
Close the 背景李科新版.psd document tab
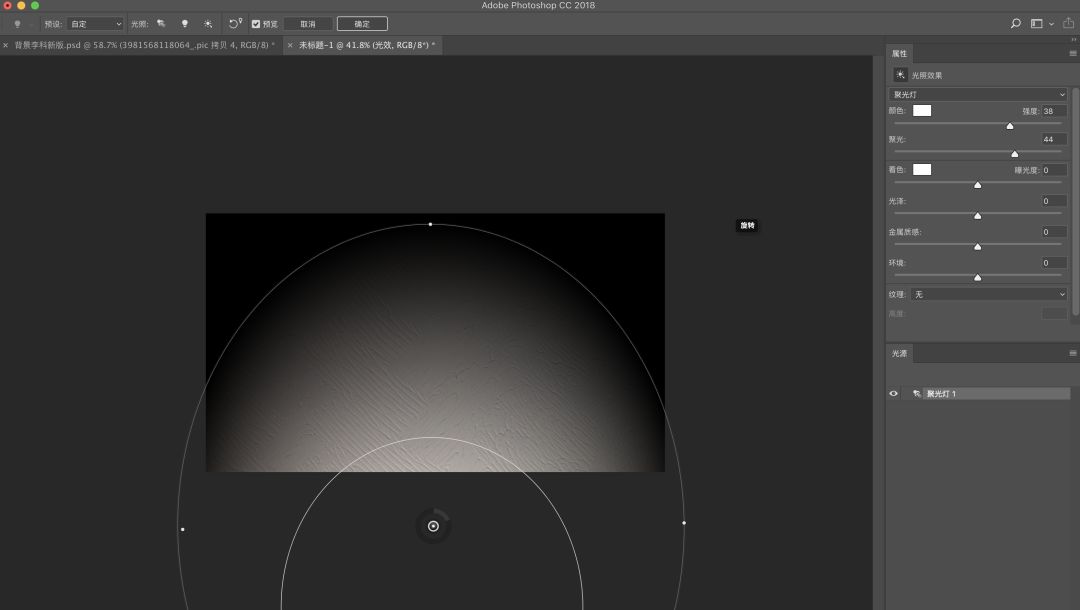tap(6, 45)
